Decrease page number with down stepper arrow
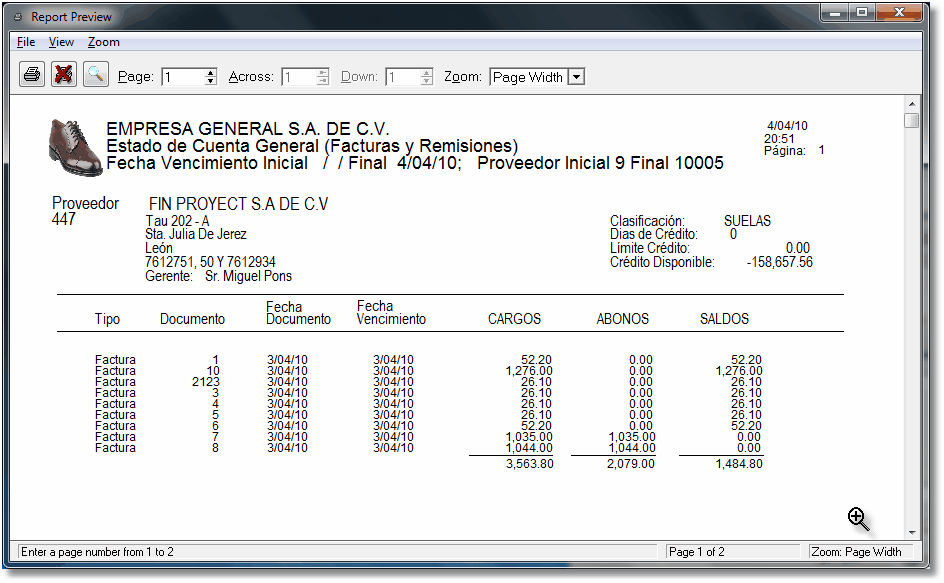Image resolution: width=944 pixels, height=583 pixels. pos(210,81)
